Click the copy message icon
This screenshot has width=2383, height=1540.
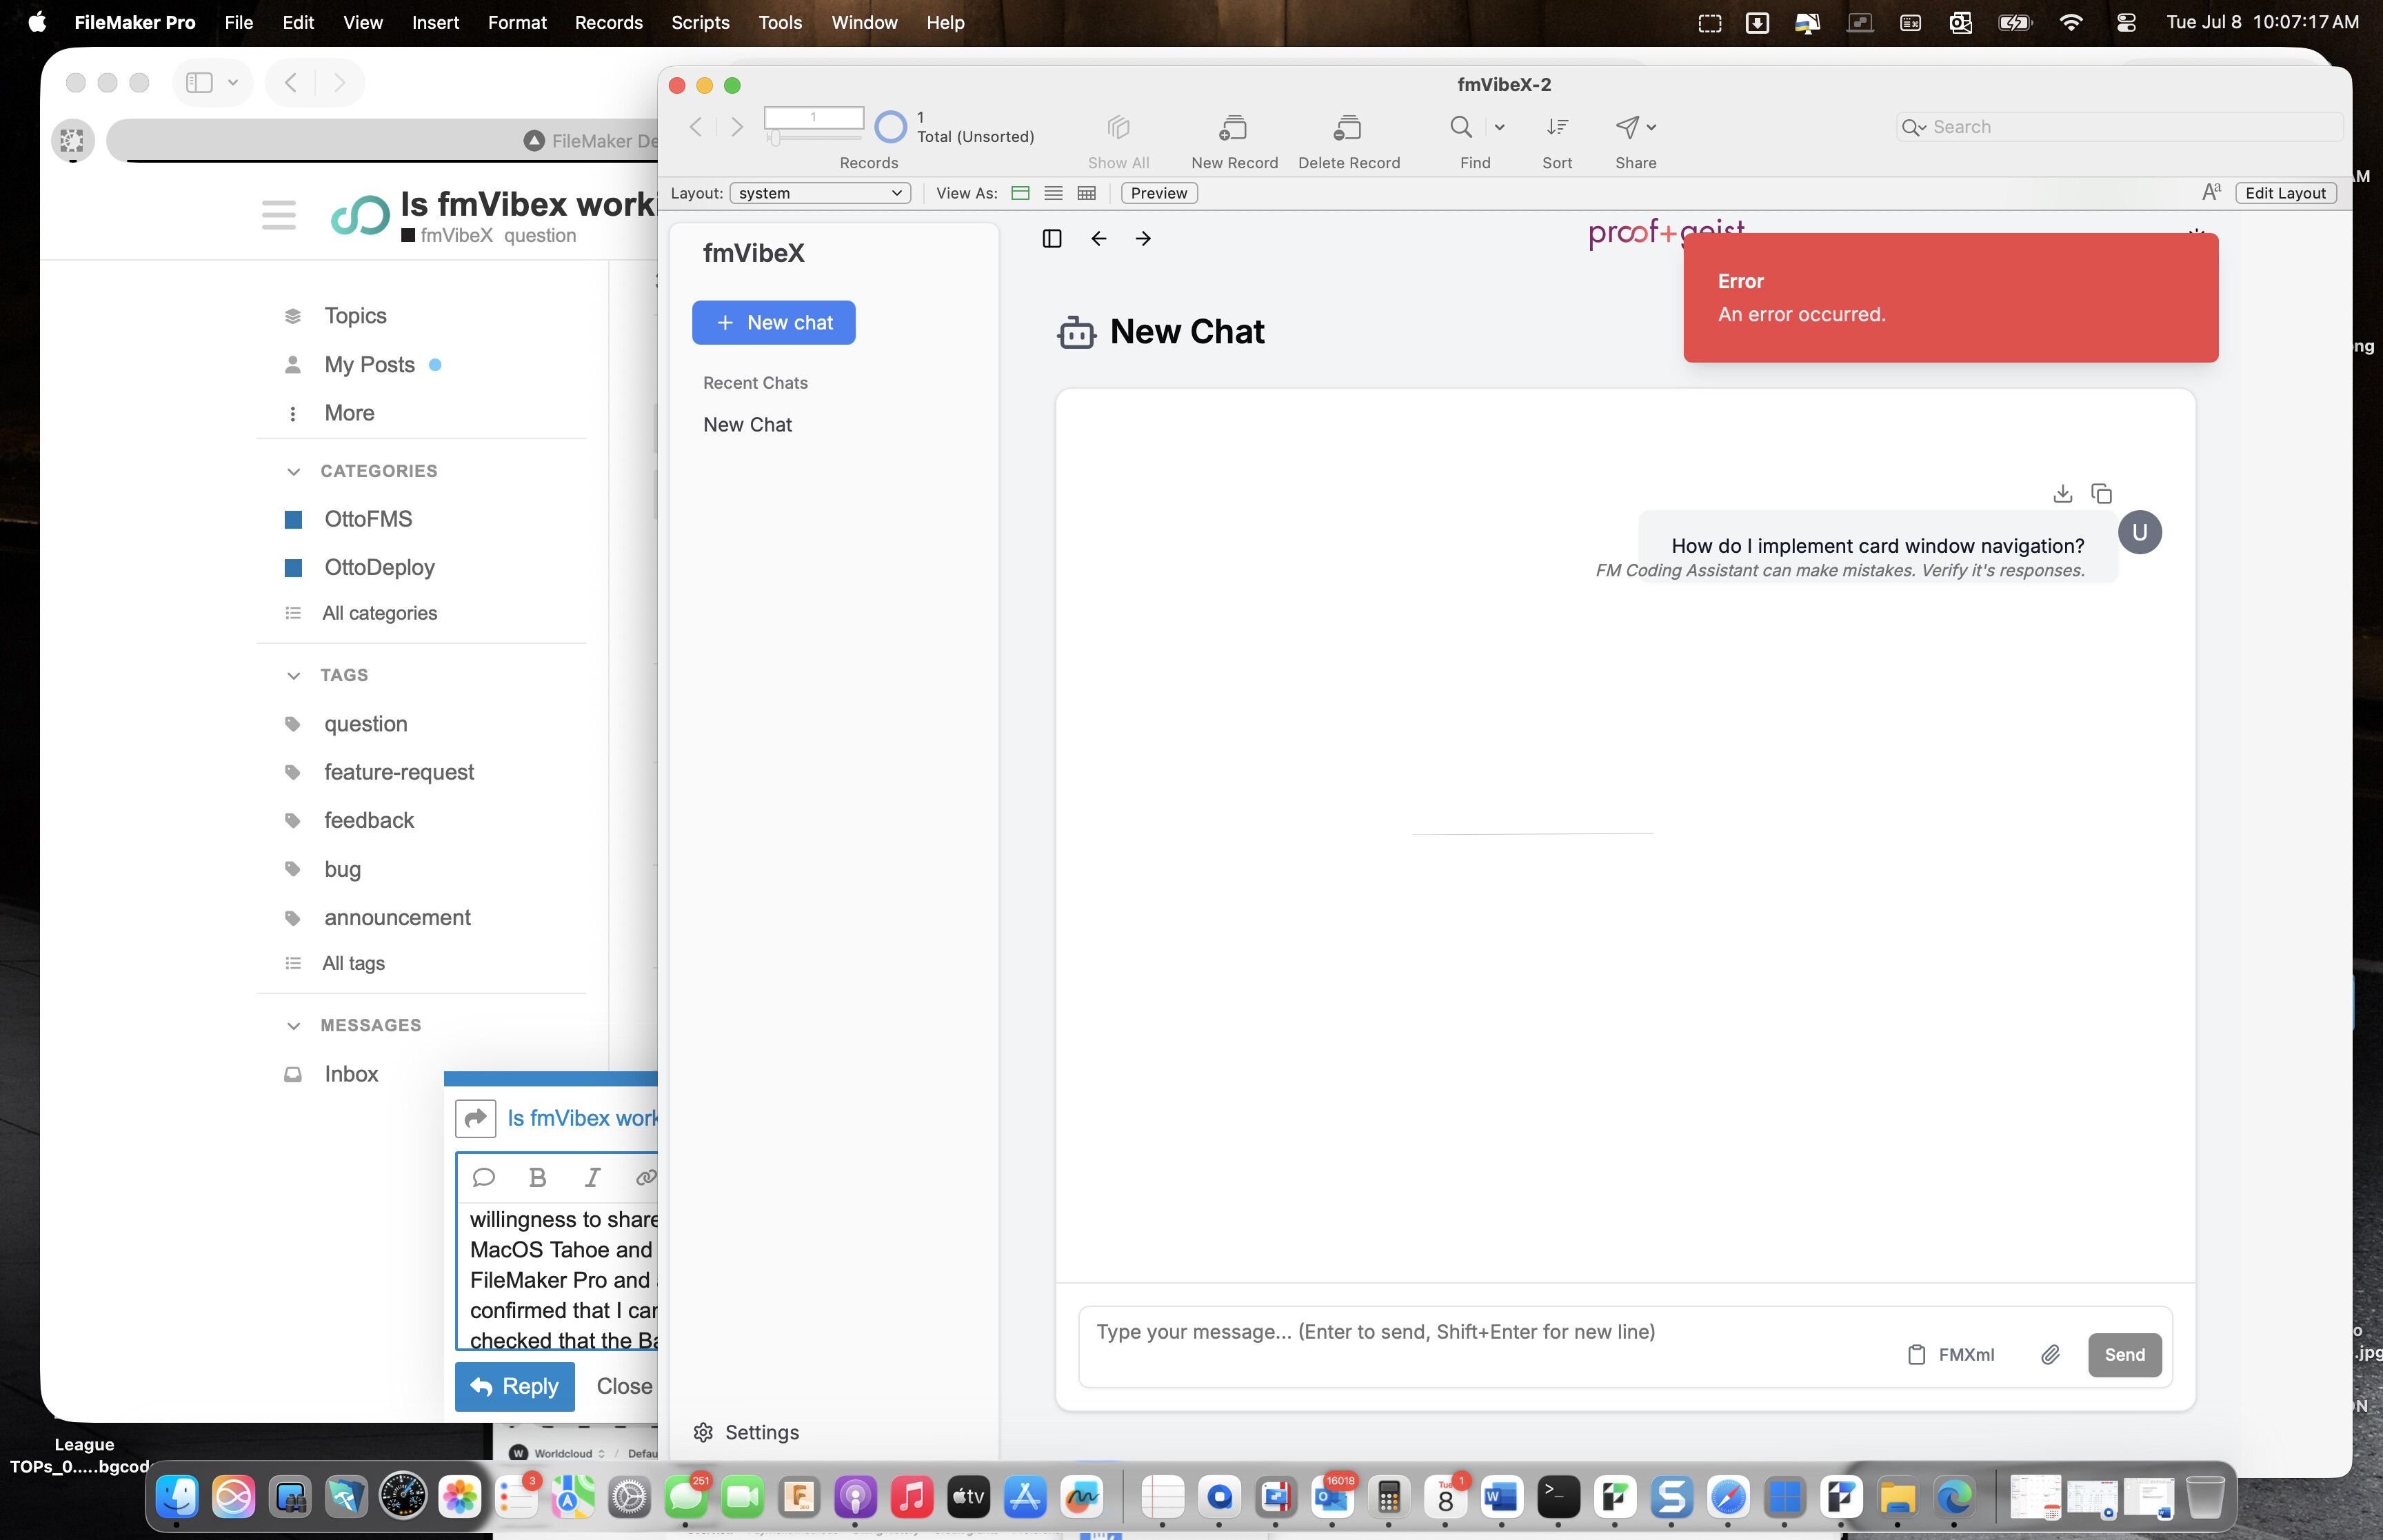point(2101,493)
